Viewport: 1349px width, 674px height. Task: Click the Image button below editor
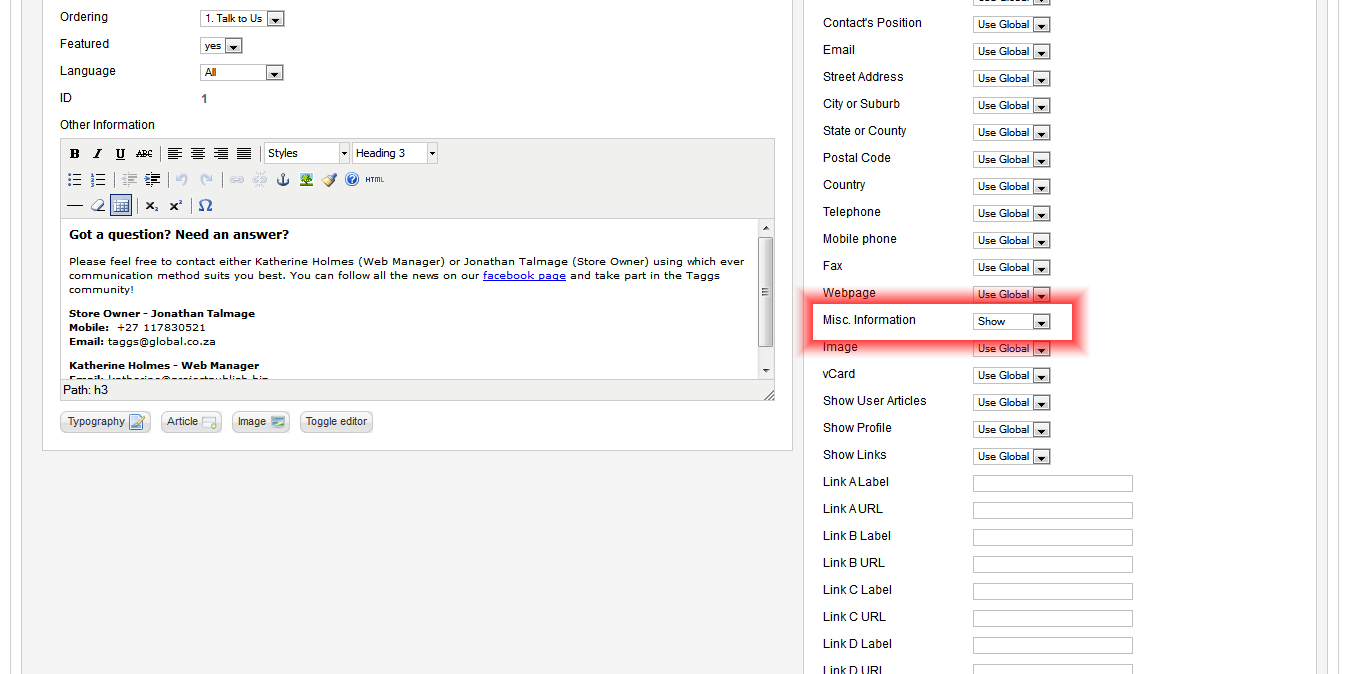[261, 422]
